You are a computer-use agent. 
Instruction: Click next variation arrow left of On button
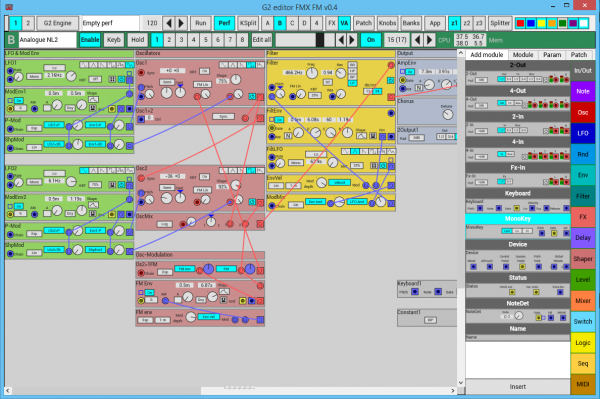tap(352, 40)
